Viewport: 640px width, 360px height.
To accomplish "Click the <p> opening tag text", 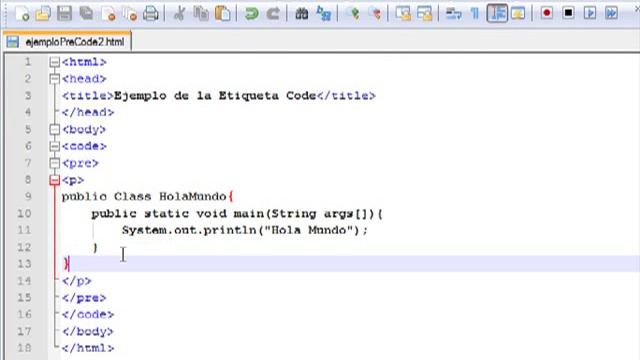I will [73, 180].
